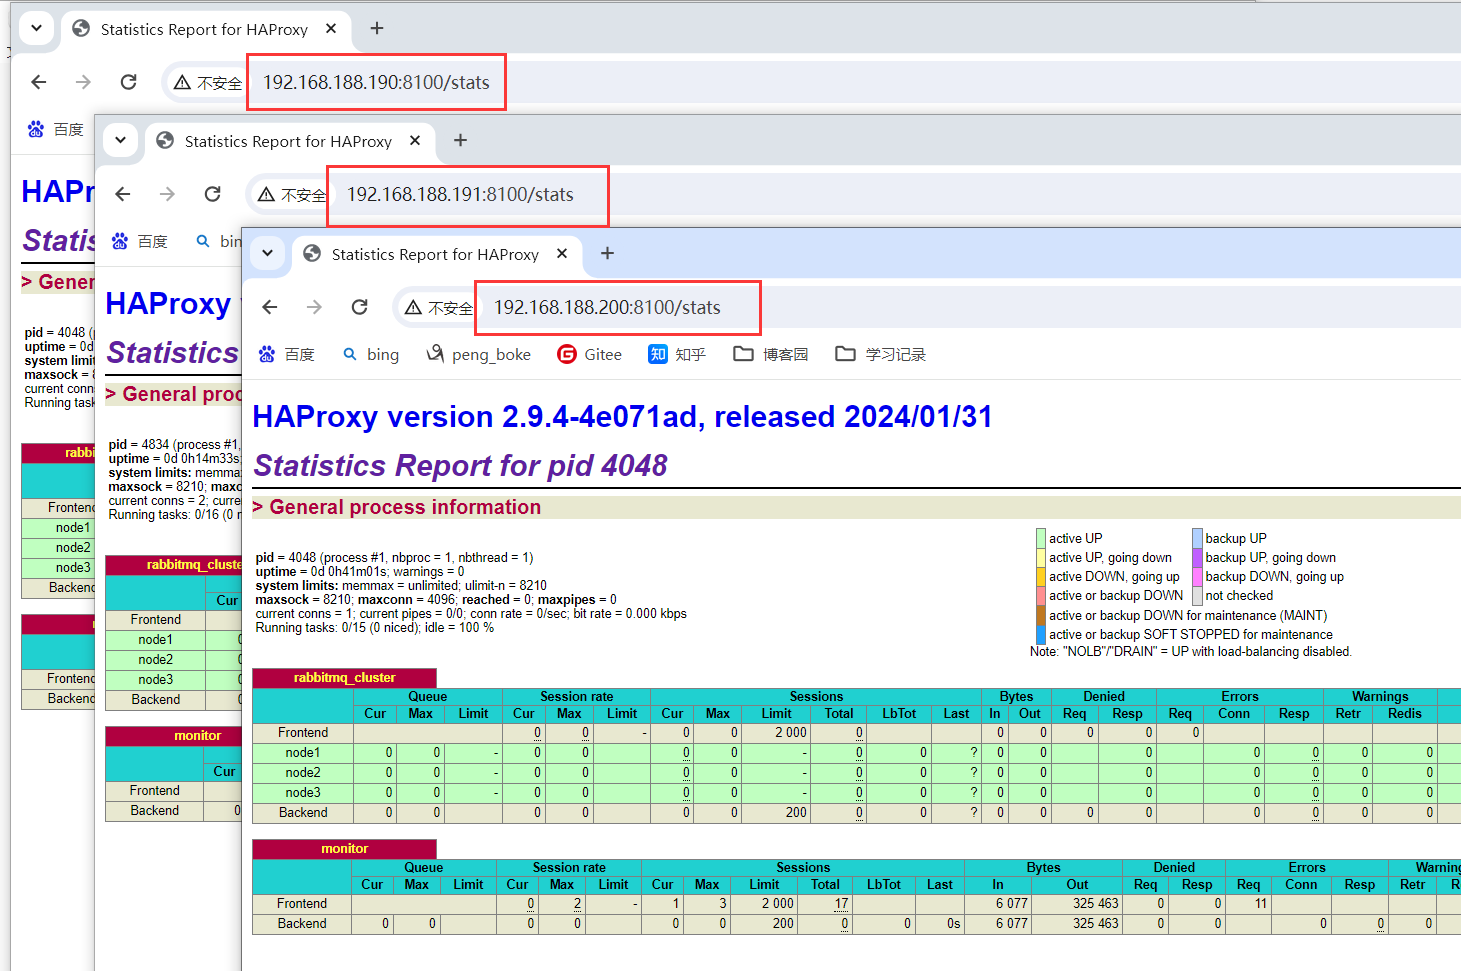The width and height of the screenshot is (1461, 971).
Task: Click the 192.168.188.190:8100/stats address field
Action: 376,82
